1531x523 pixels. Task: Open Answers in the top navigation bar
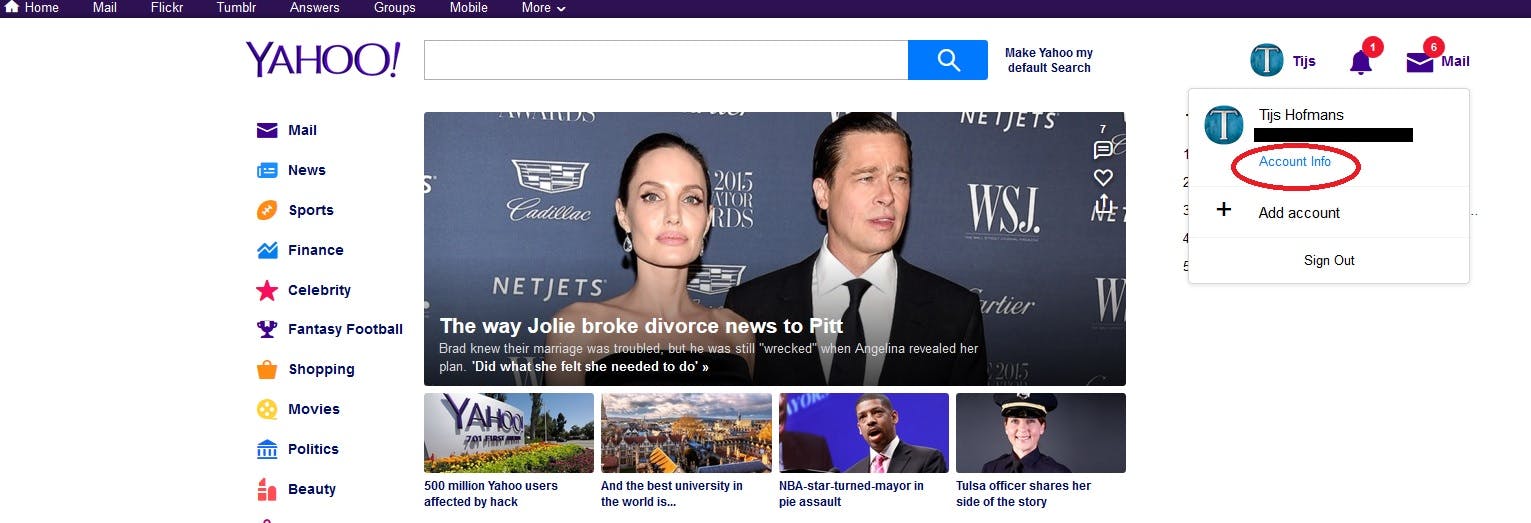pos(315,7)
